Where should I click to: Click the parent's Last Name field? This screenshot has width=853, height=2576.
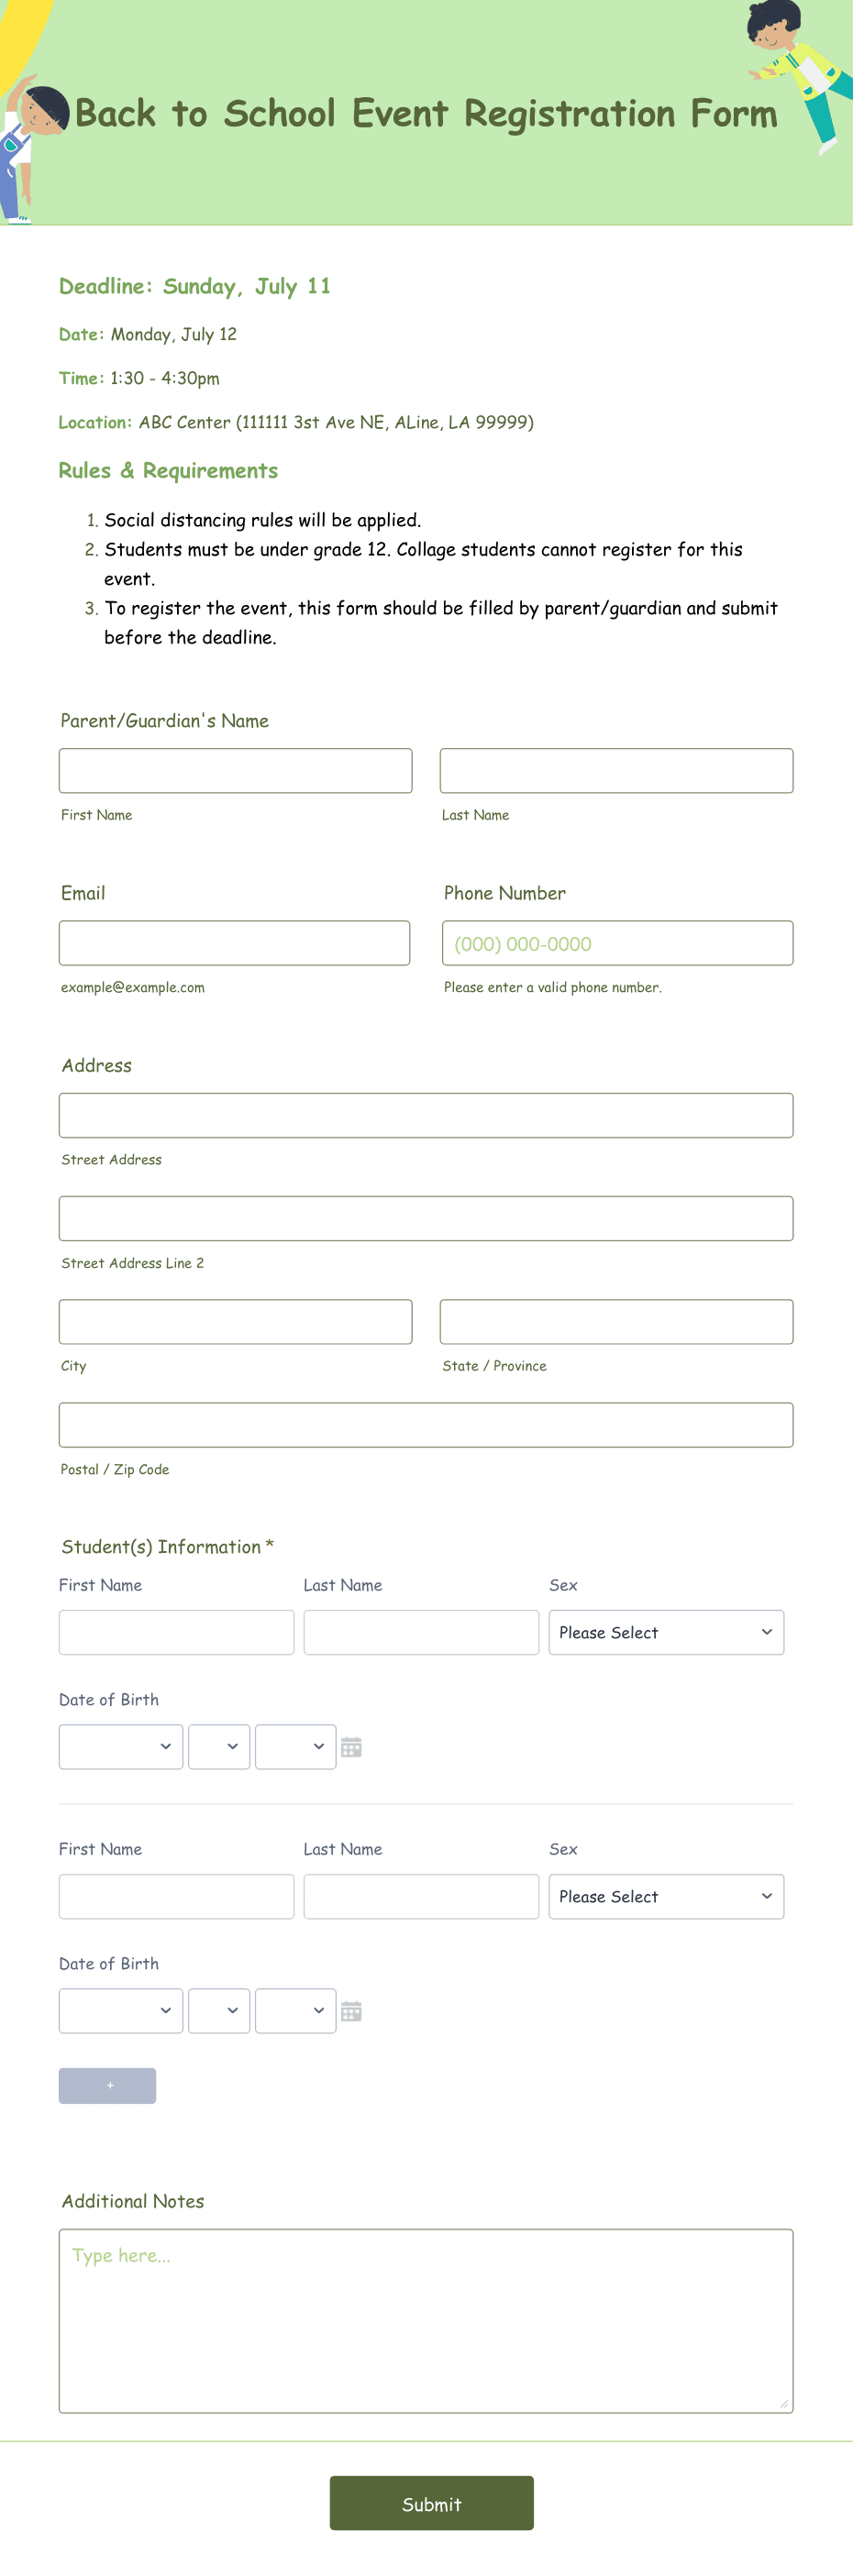click(x=616, y=770)
